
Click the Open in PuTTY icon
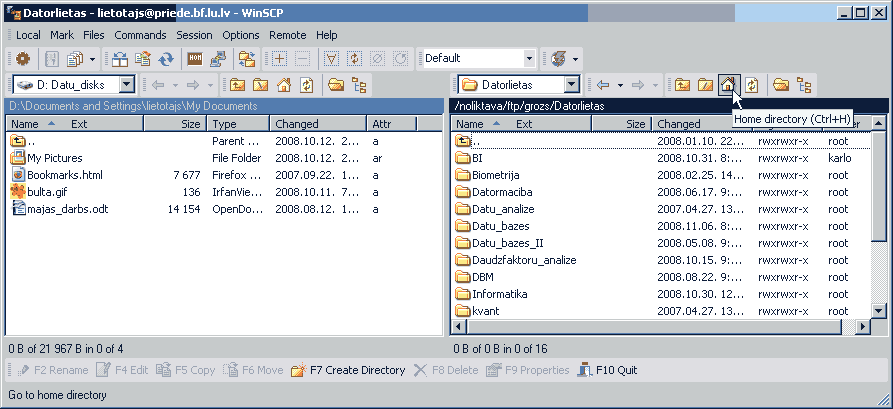(218, 58)
